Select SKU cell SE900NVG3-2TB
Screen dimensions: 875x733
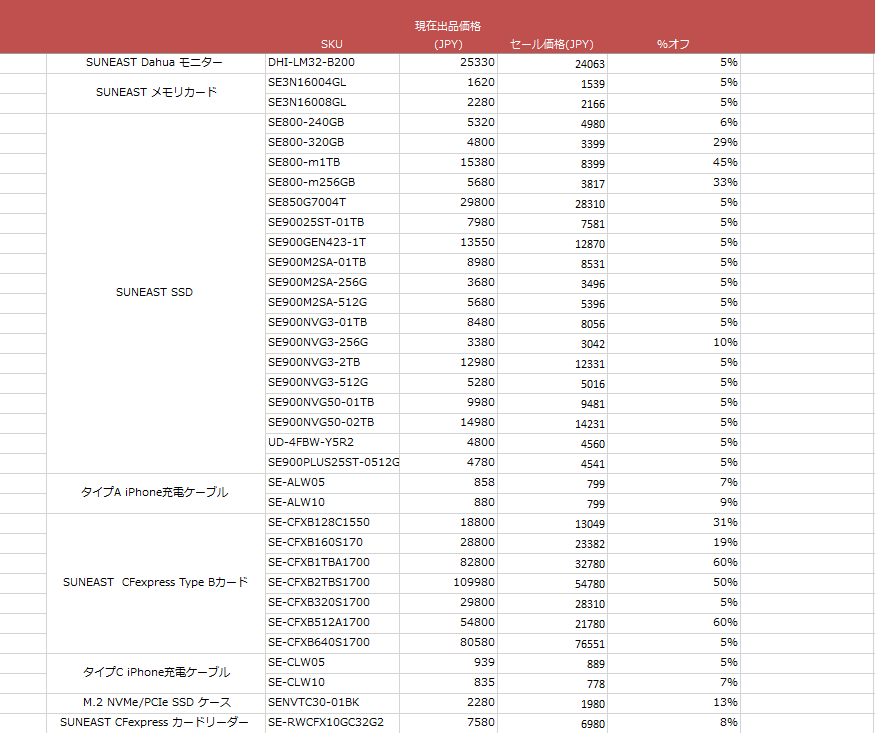tap(333, 363)
